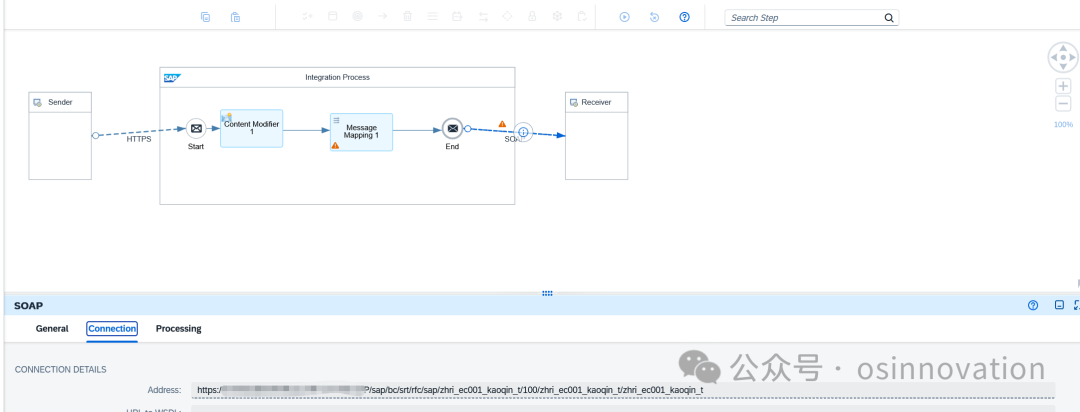Select the Message Mapping 1 step

tap(362, 132)
